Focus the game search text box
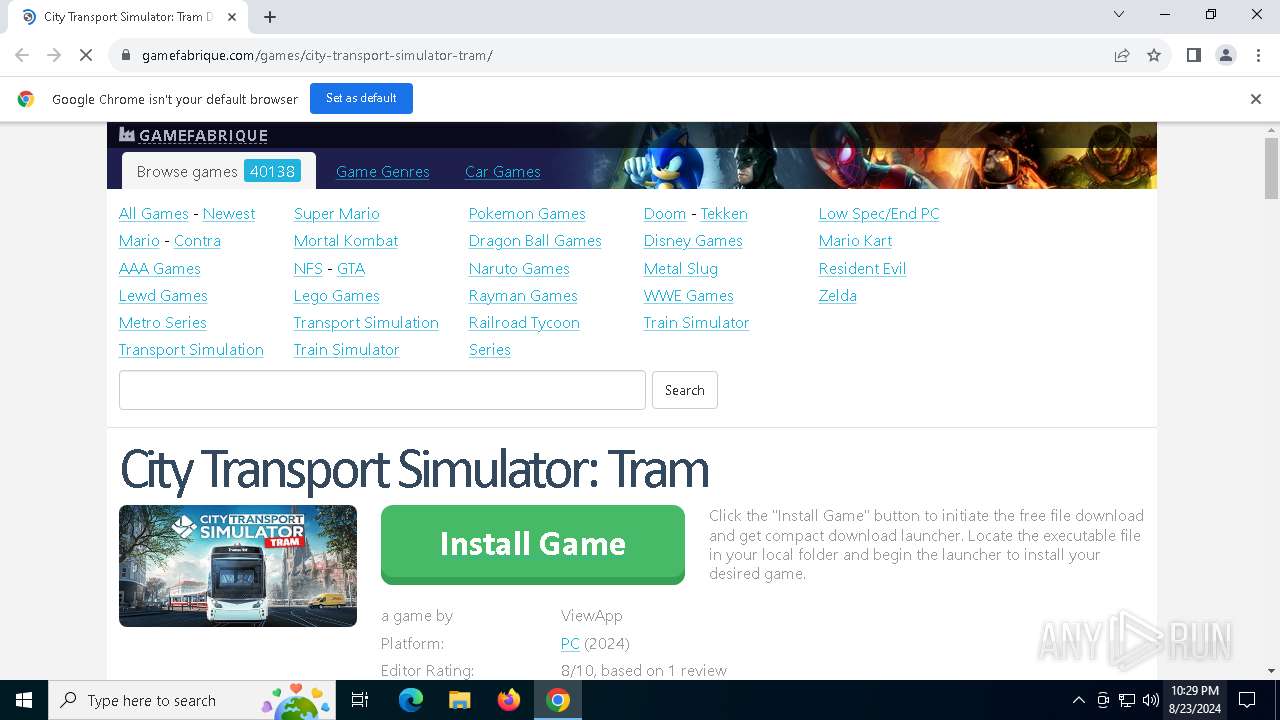 [382, 390]
